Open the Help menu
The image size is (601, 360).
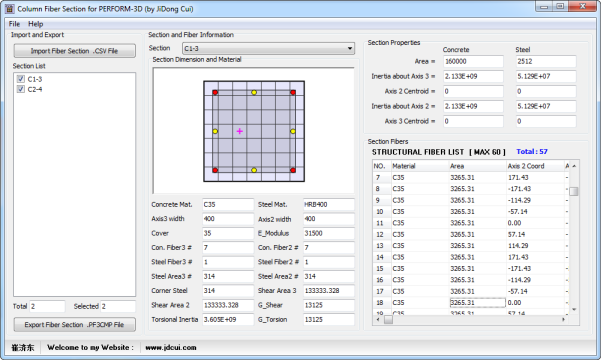[x=36, y=24]
